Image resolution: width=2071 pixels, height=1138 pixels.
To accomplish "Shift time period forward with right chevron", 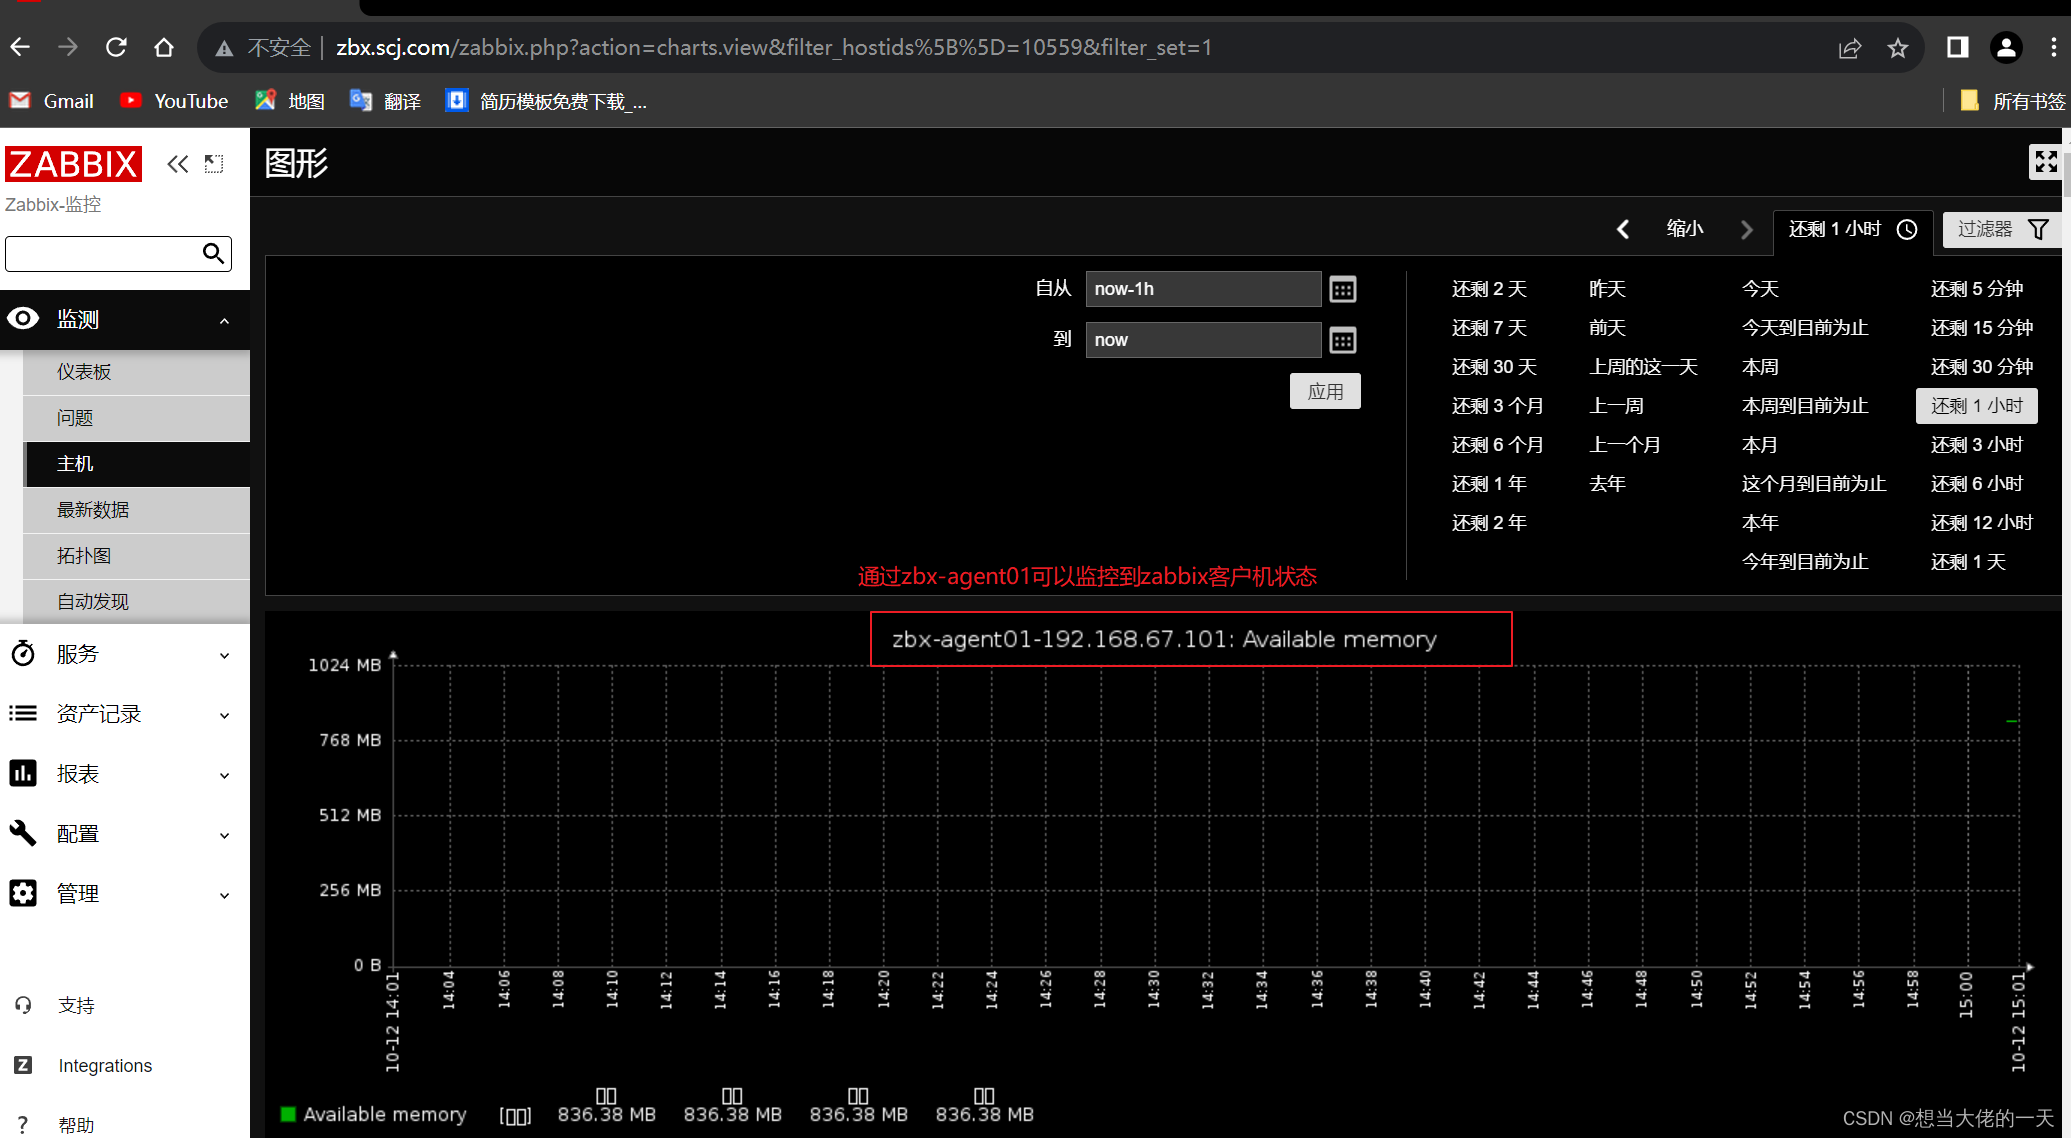I will 1747,229.
